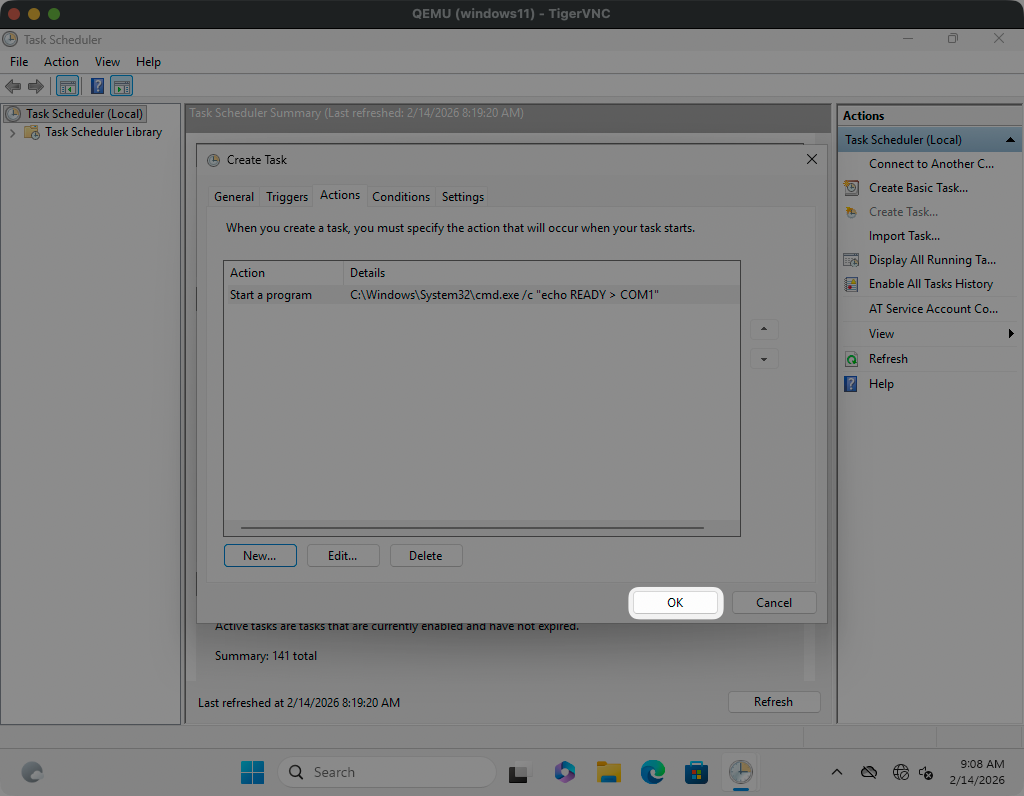Click the blue help toolbar icon
Screen dimensions: 1024x796
[x=98, y=87]
